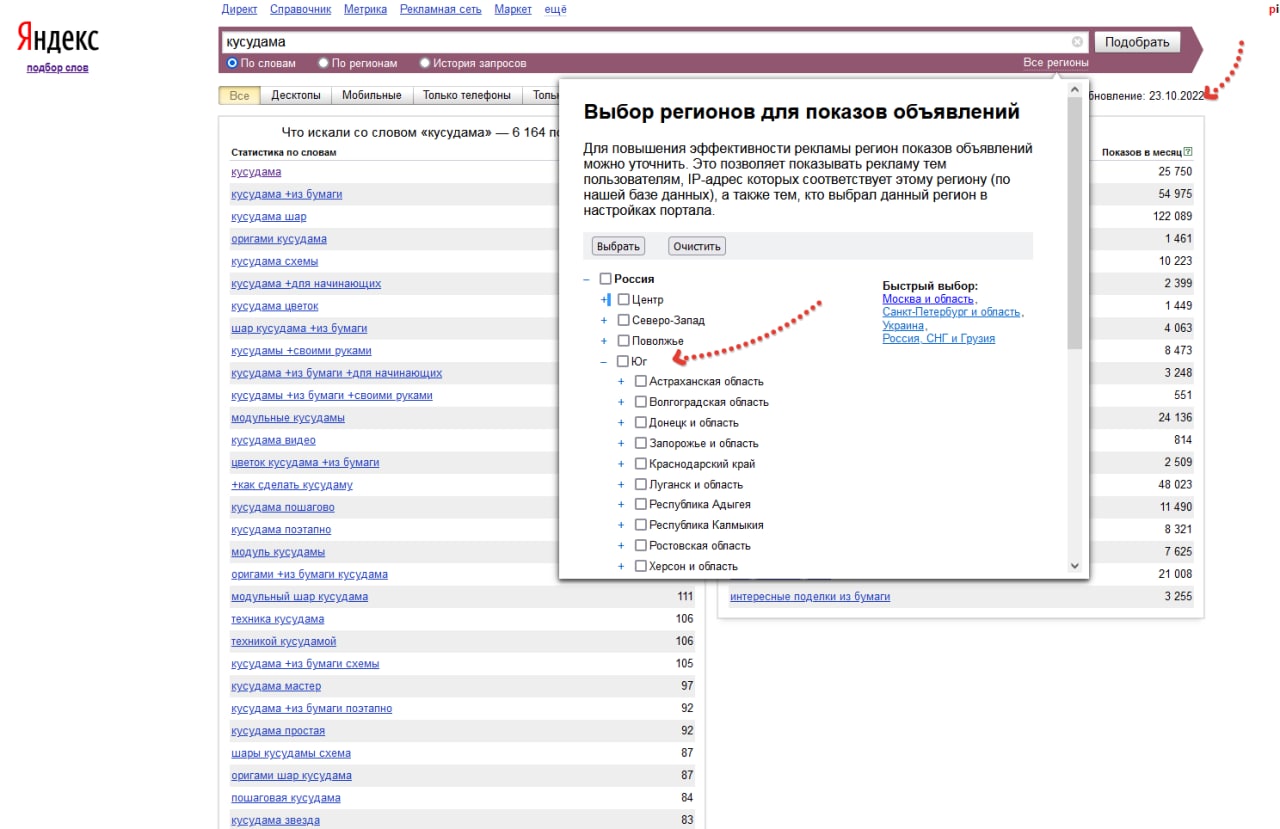Image resolution: width=1280 pixels, height=829 pixels.
Task: Open Директ in top navigation
Action: (x=239, y=9)
